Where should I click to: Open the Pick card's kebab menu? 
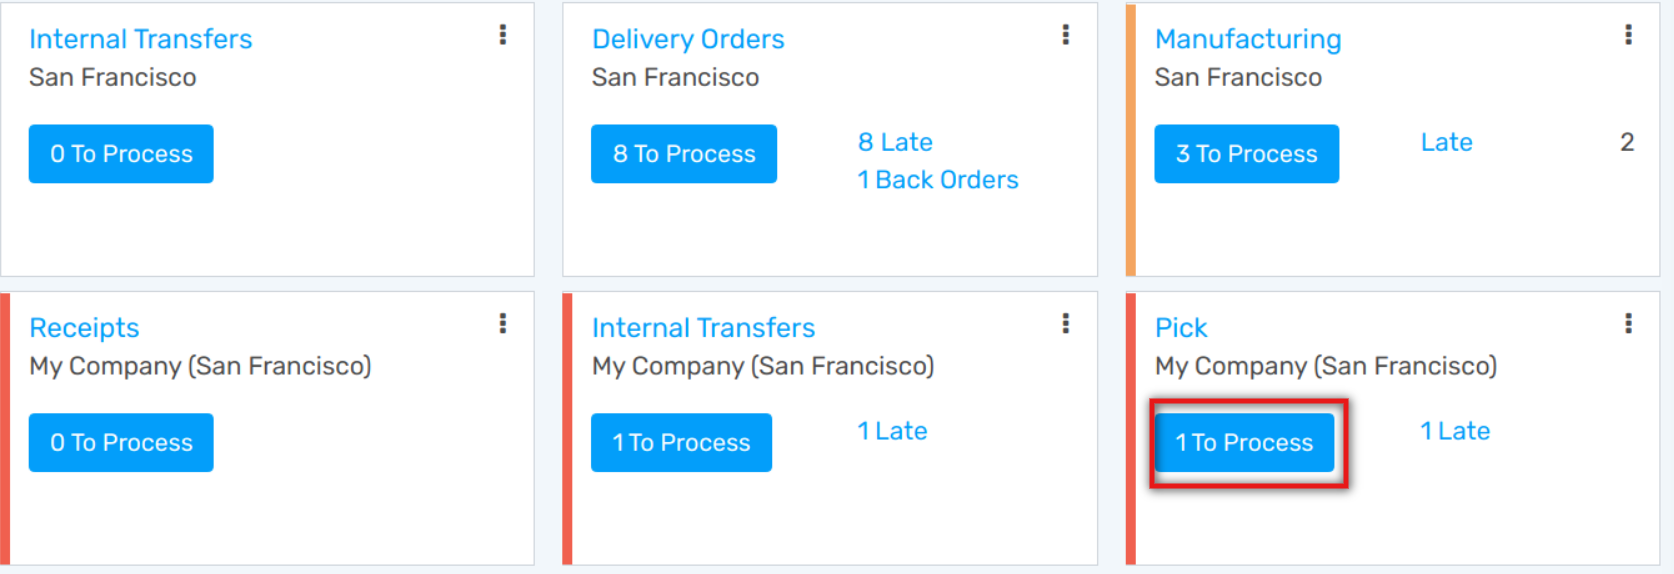click(x=1628, y=323)
